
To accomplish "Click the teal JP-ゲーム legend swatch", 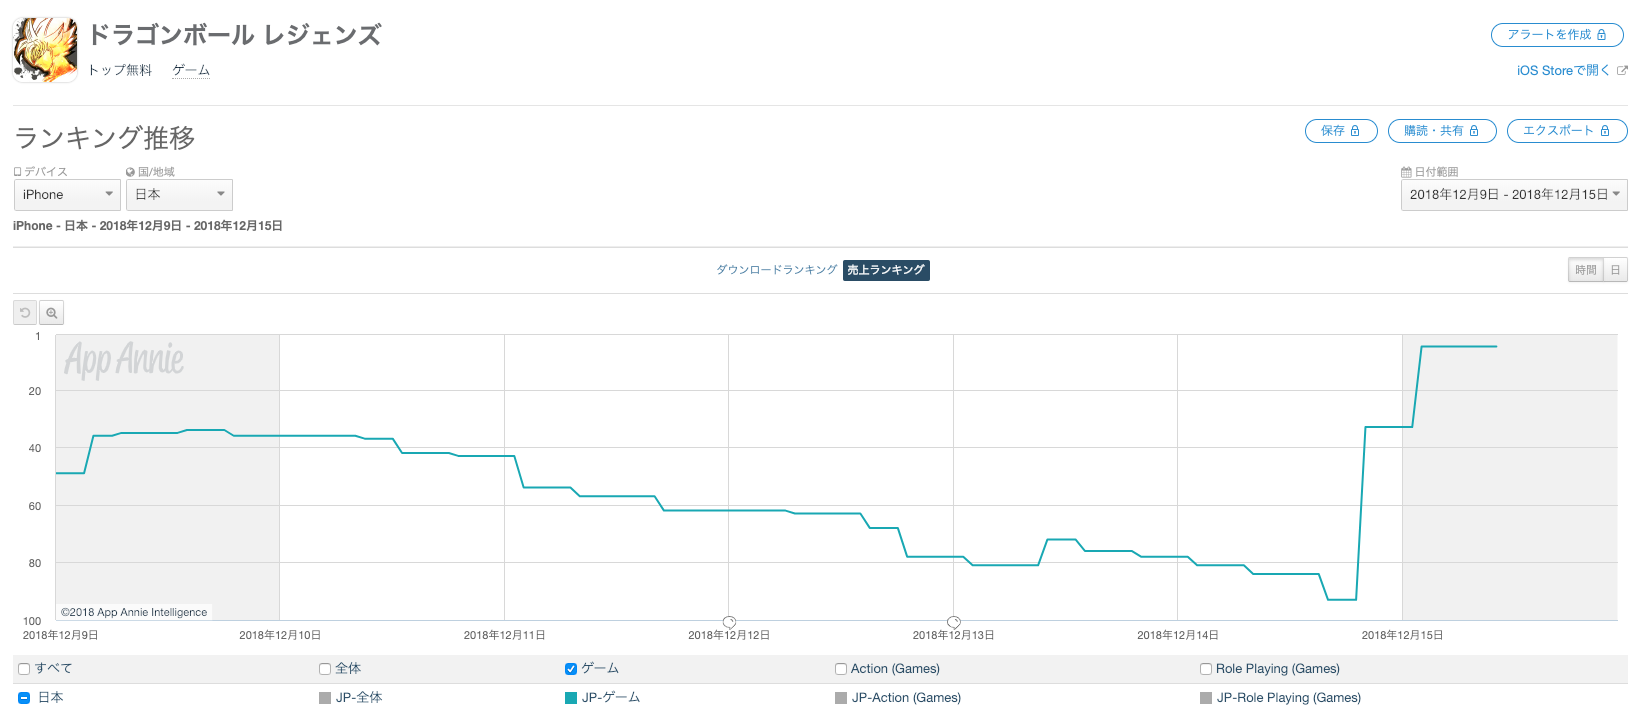I will pos(571,698).
